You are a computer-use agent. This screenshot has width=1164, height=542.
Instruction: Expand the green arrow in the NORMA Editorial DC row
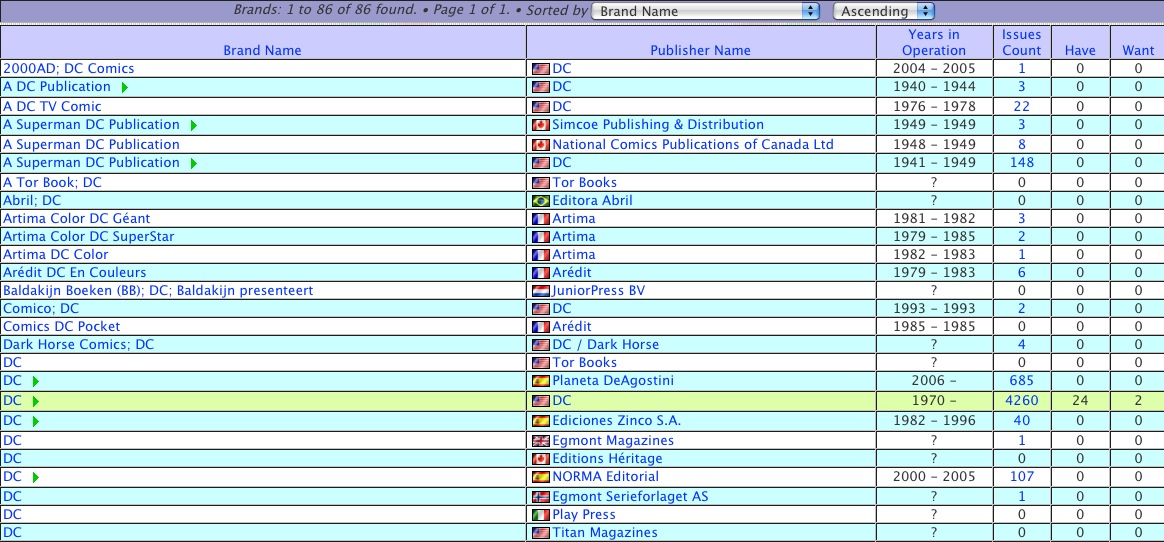click(36, 478)
